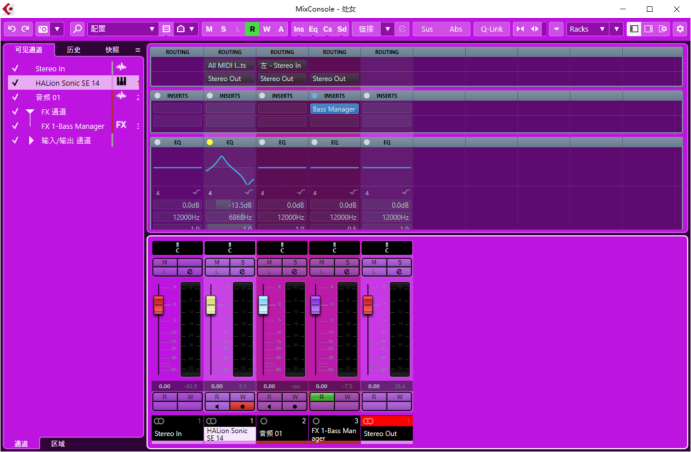Uncheck visibility of Stereo In channel
This screenshot has width=691, height=452.
(x=15, y=69)
